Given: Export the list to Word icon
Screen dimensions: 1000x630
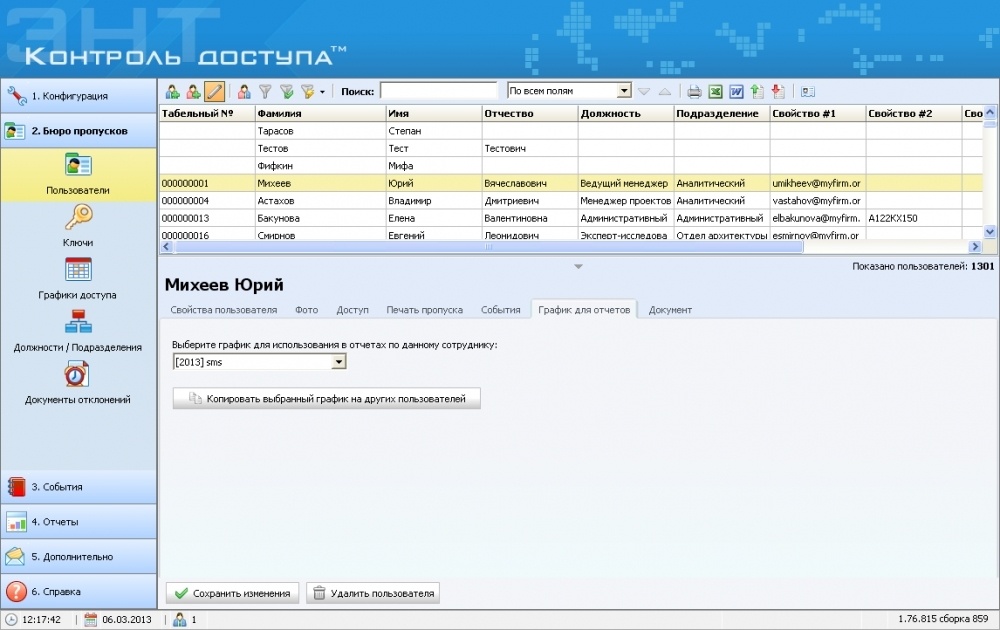Looking at the screenshot, I should coord(737,92).
